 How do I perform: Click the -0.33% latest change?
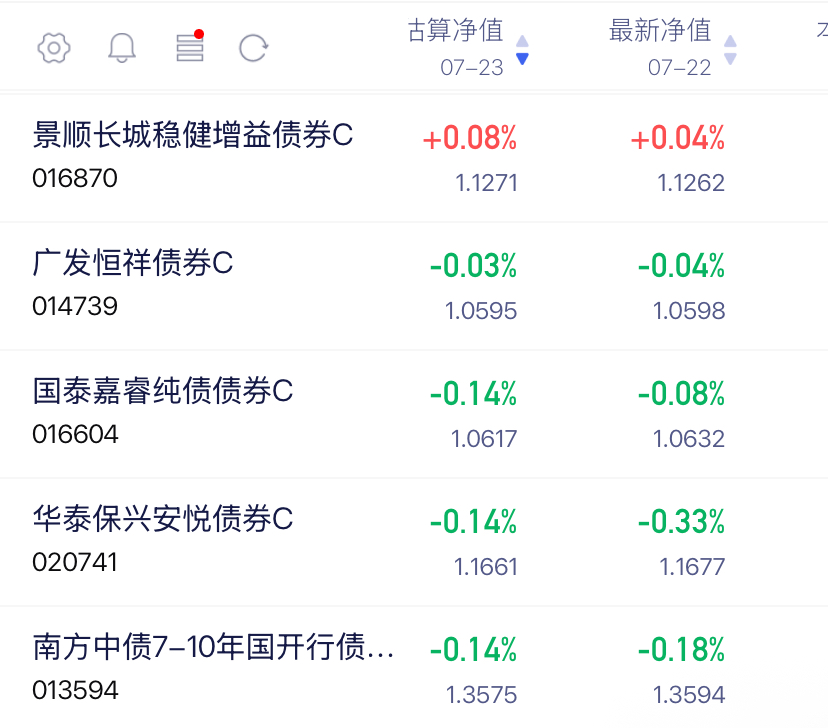click(x=681, y=522)
